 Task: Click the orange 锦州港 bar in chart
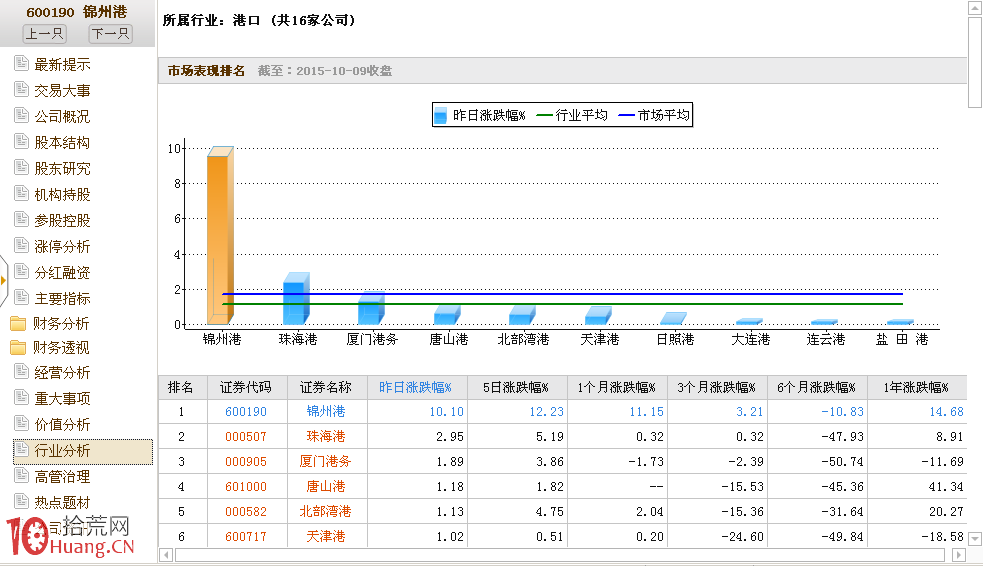[220, 236]
